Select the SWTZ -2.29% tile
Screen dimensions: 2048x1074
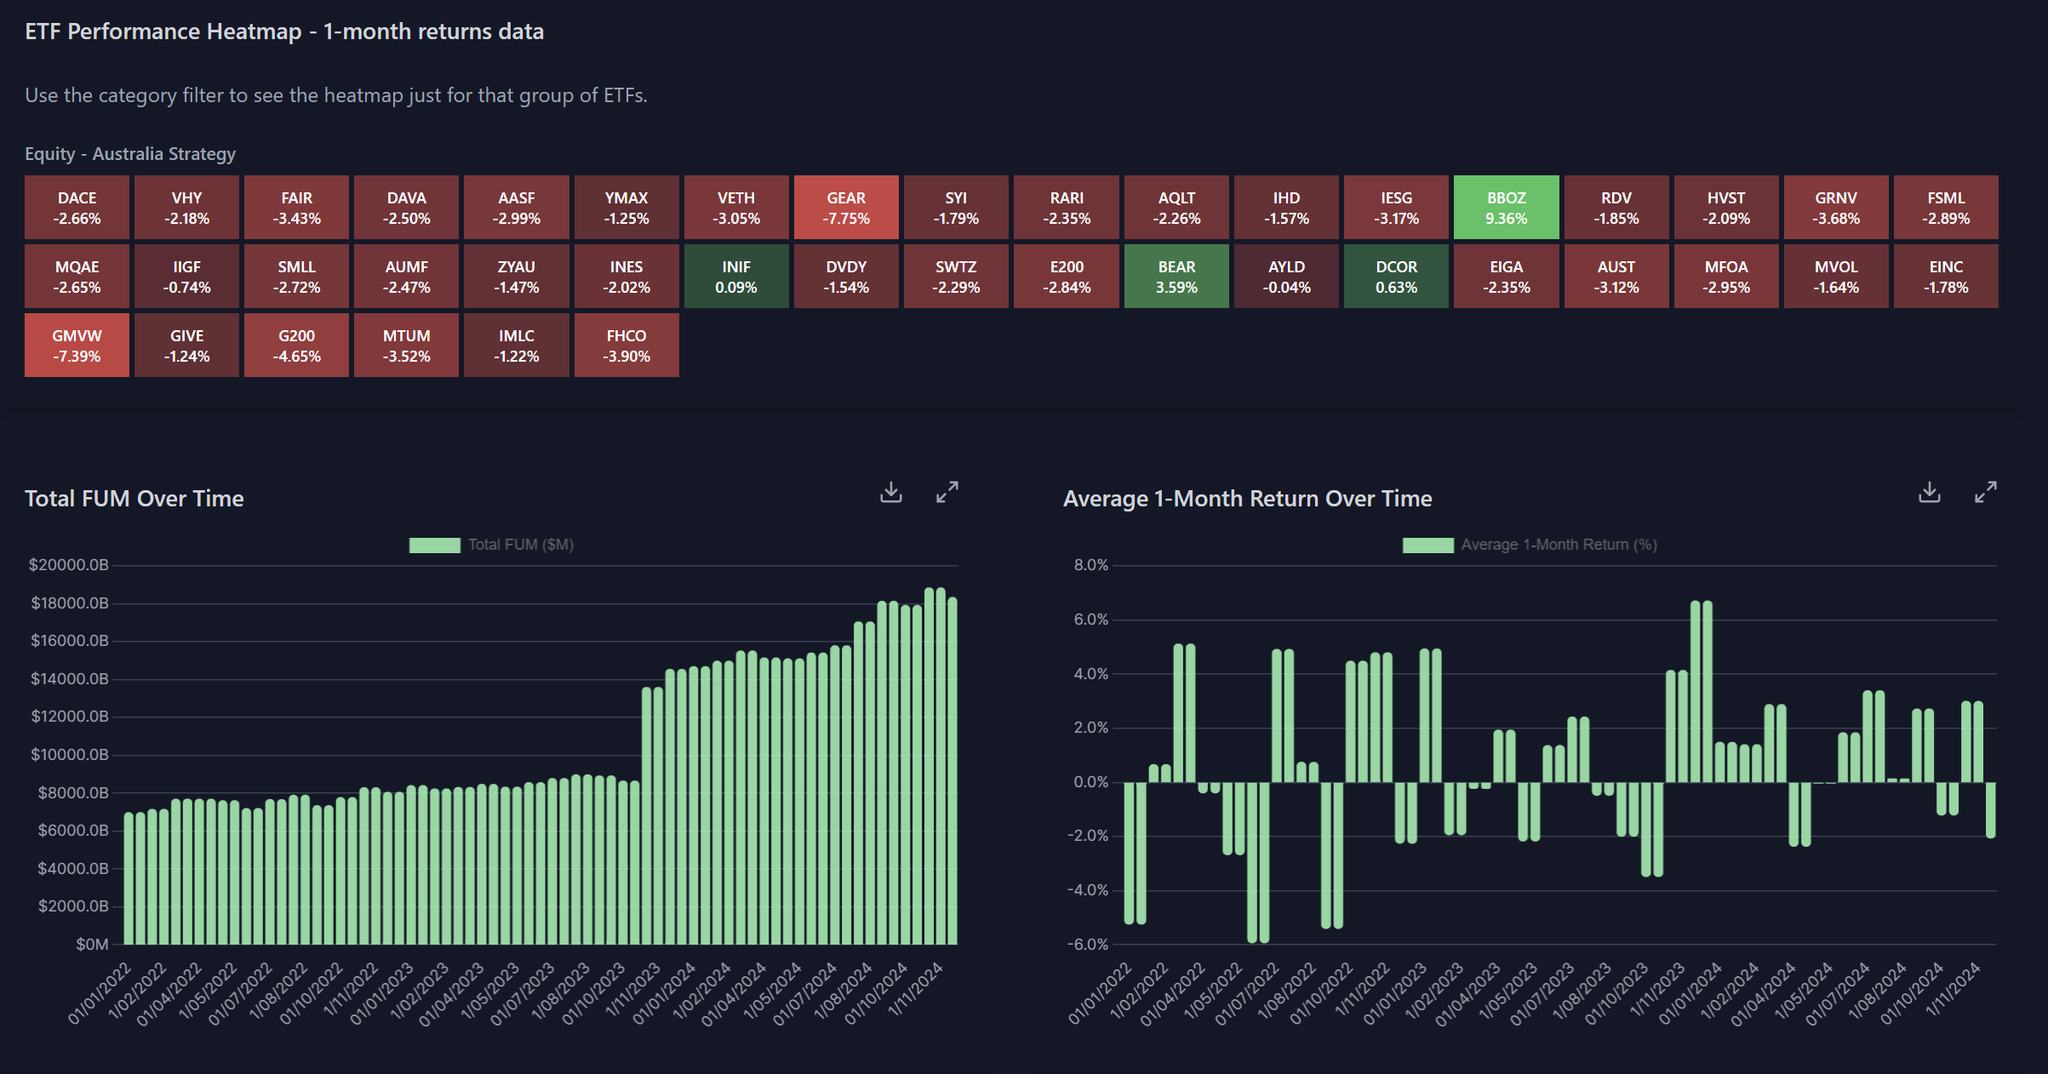[956, 276]
